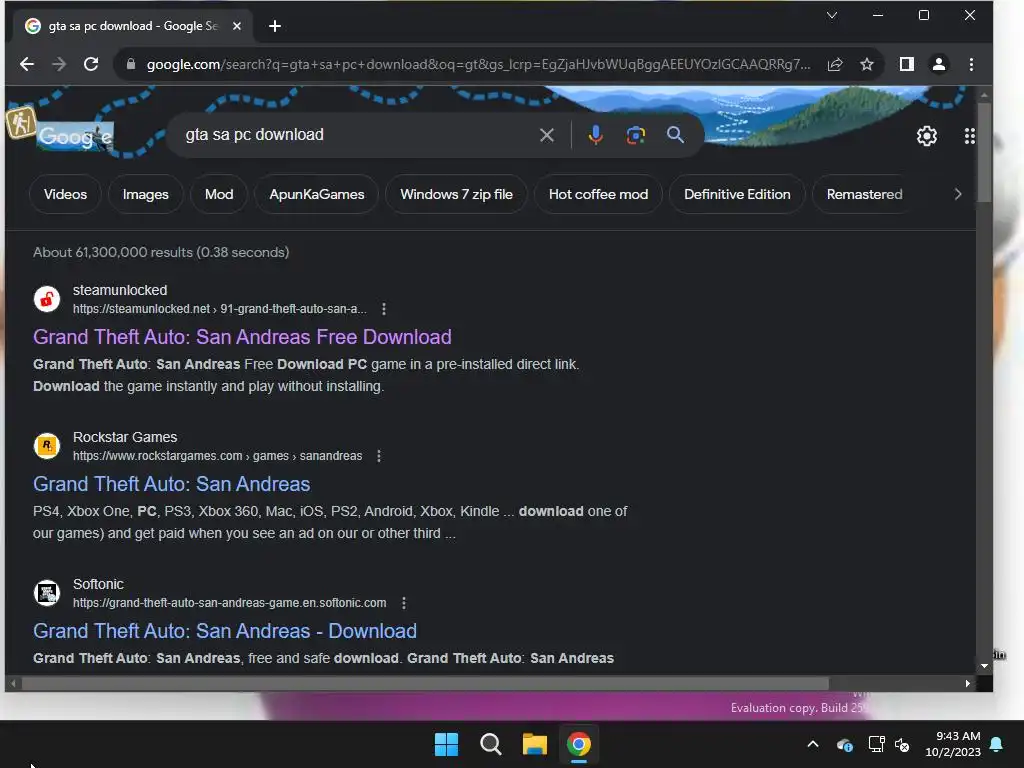Screen dimensions: 1024x768
Task: Open Grand Theft Auto: San Andreas Free Download
Action: (x=242, y=337)
